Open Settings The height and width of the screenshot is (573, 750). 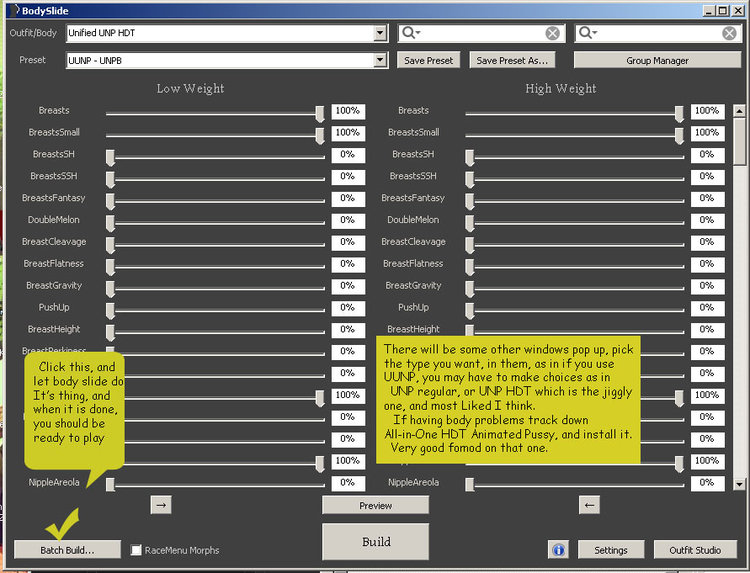611,550
